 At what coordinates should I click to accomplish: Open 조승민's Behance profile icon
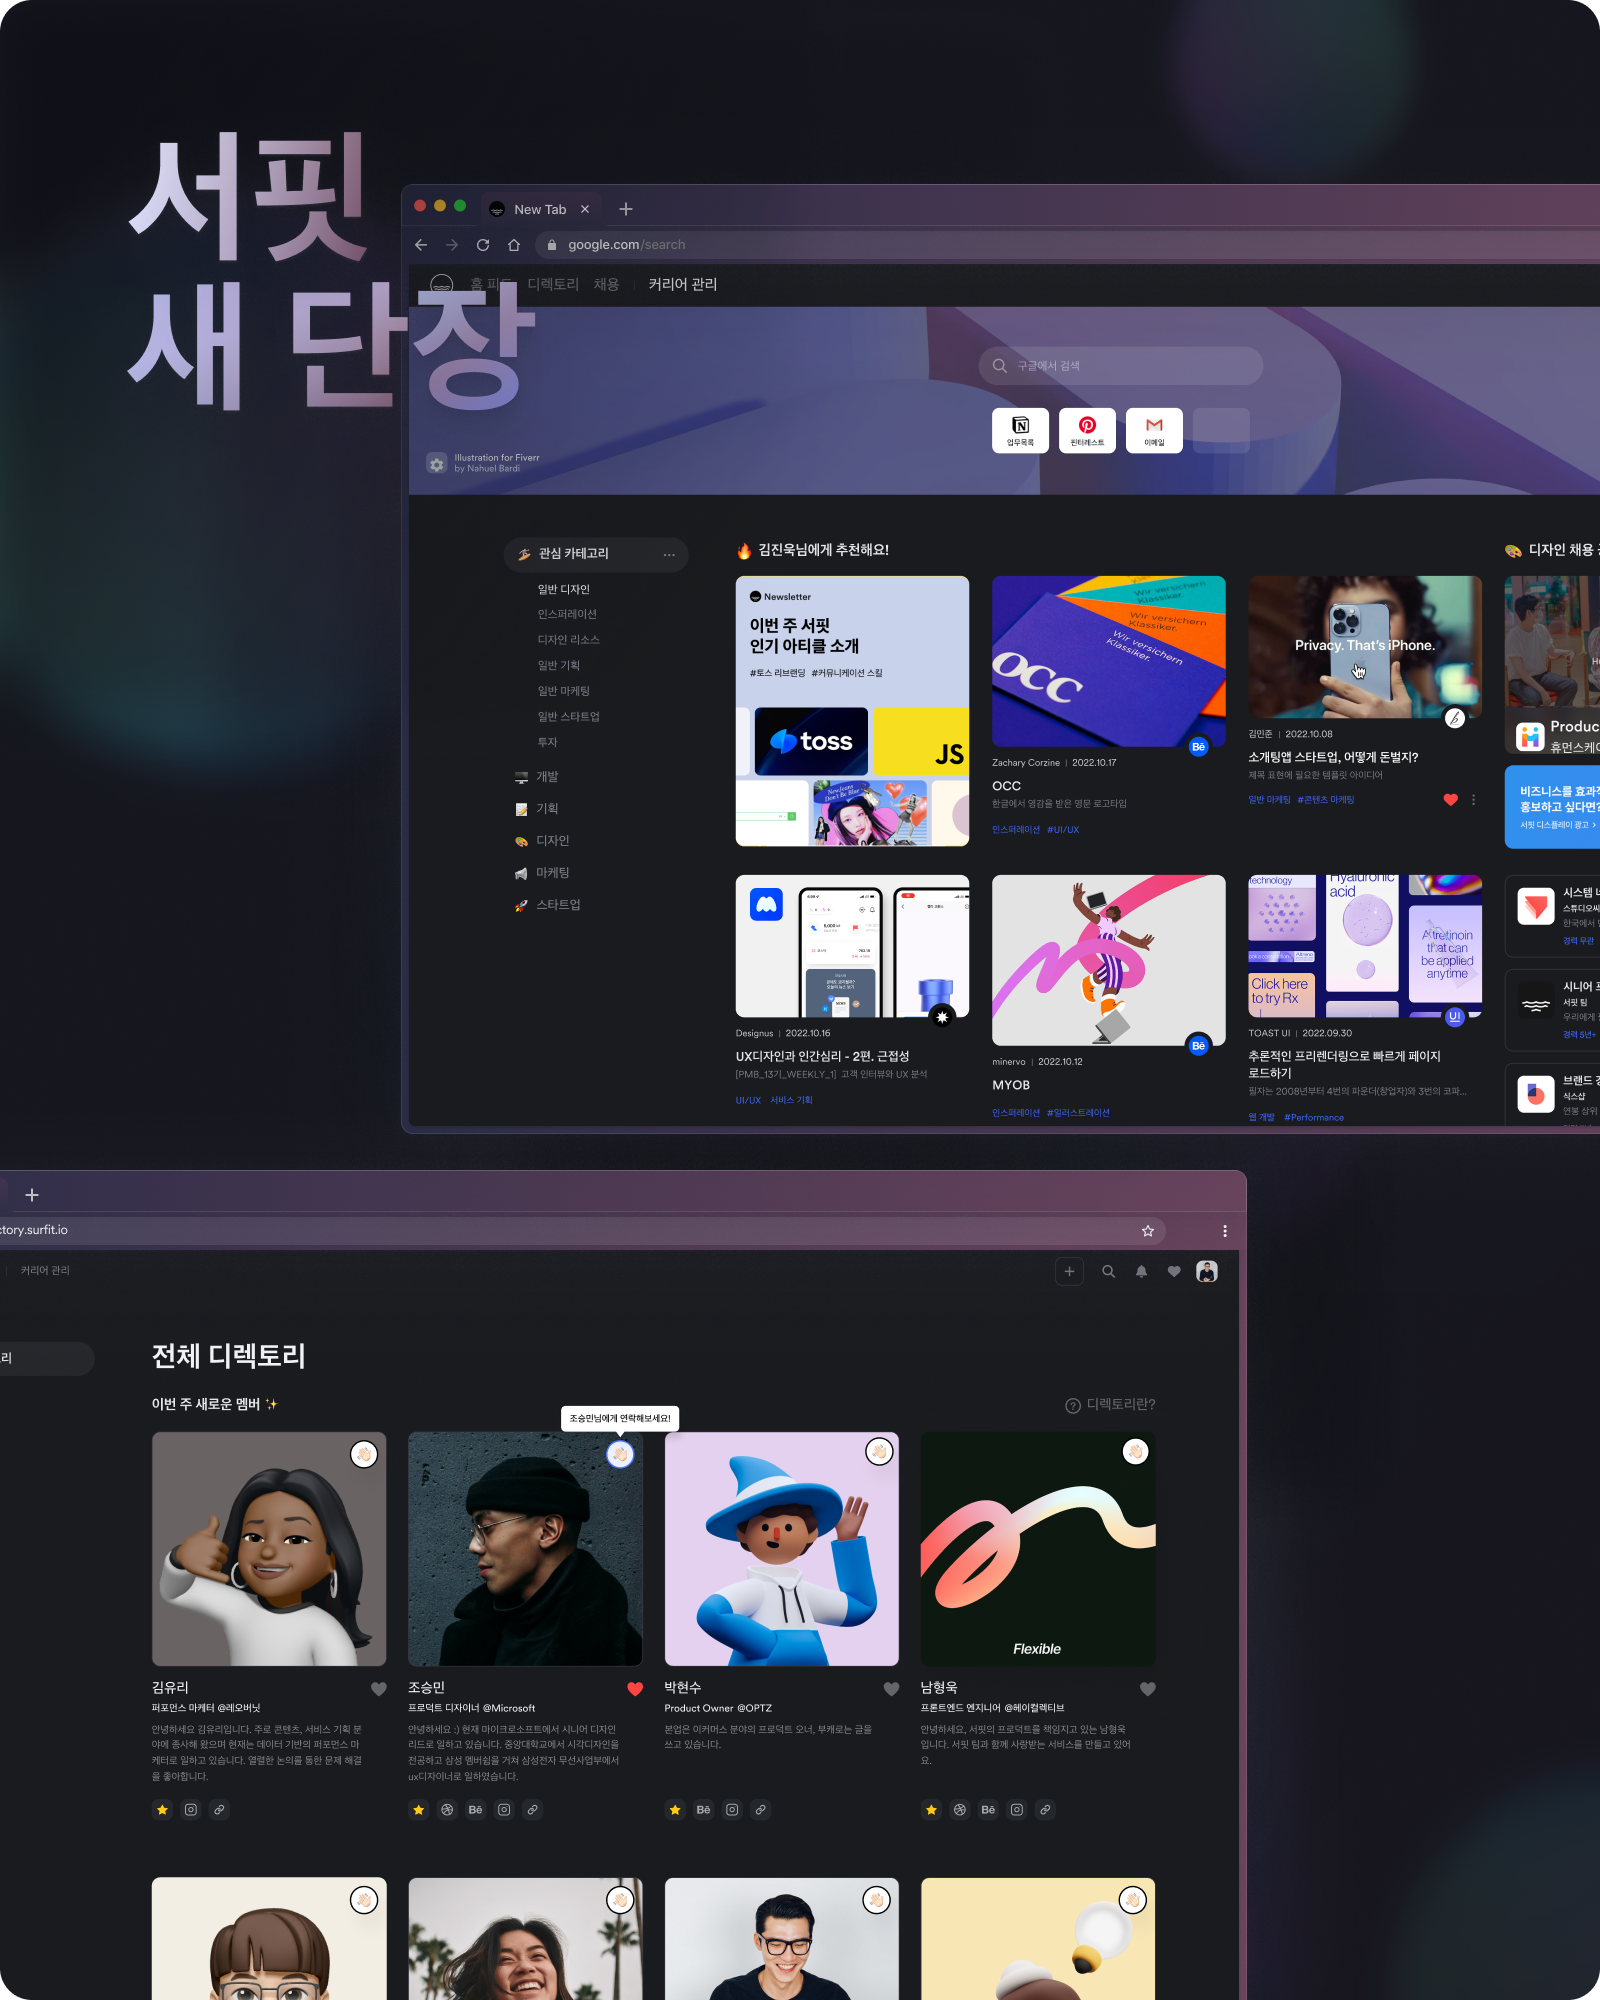(x=476, y=1809)
